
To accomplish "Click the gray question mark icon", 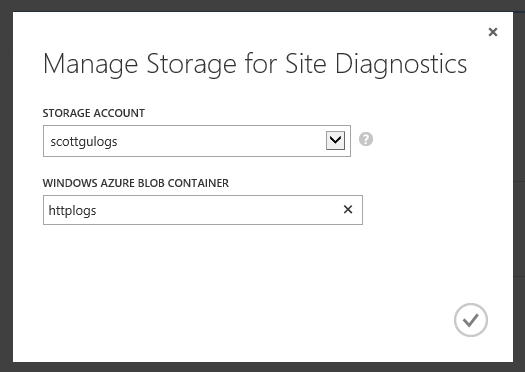I will (x=366, y=139).
